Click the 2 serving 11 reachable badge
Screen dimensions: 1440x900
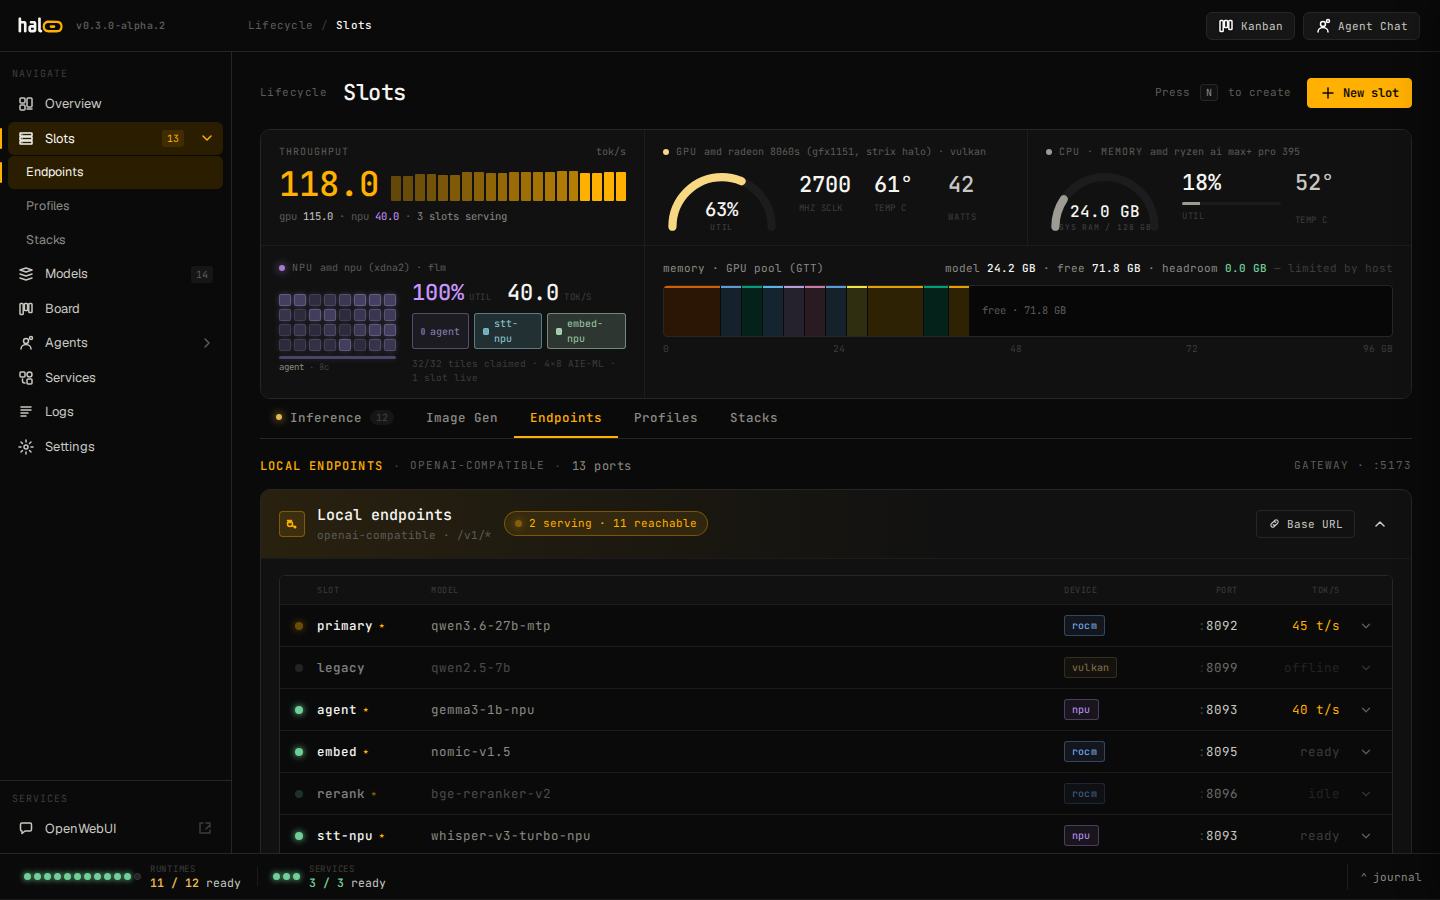pos(606,523)
